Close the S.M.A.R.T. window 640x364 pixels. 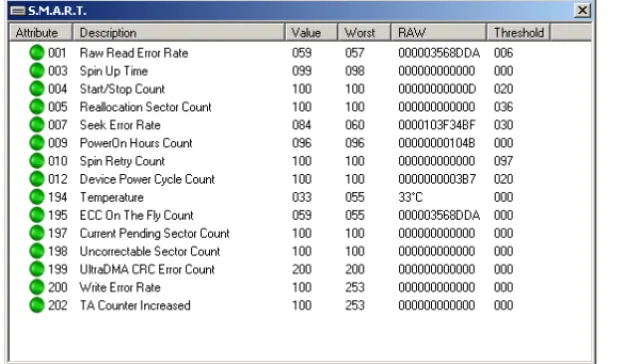coord(582,10)
